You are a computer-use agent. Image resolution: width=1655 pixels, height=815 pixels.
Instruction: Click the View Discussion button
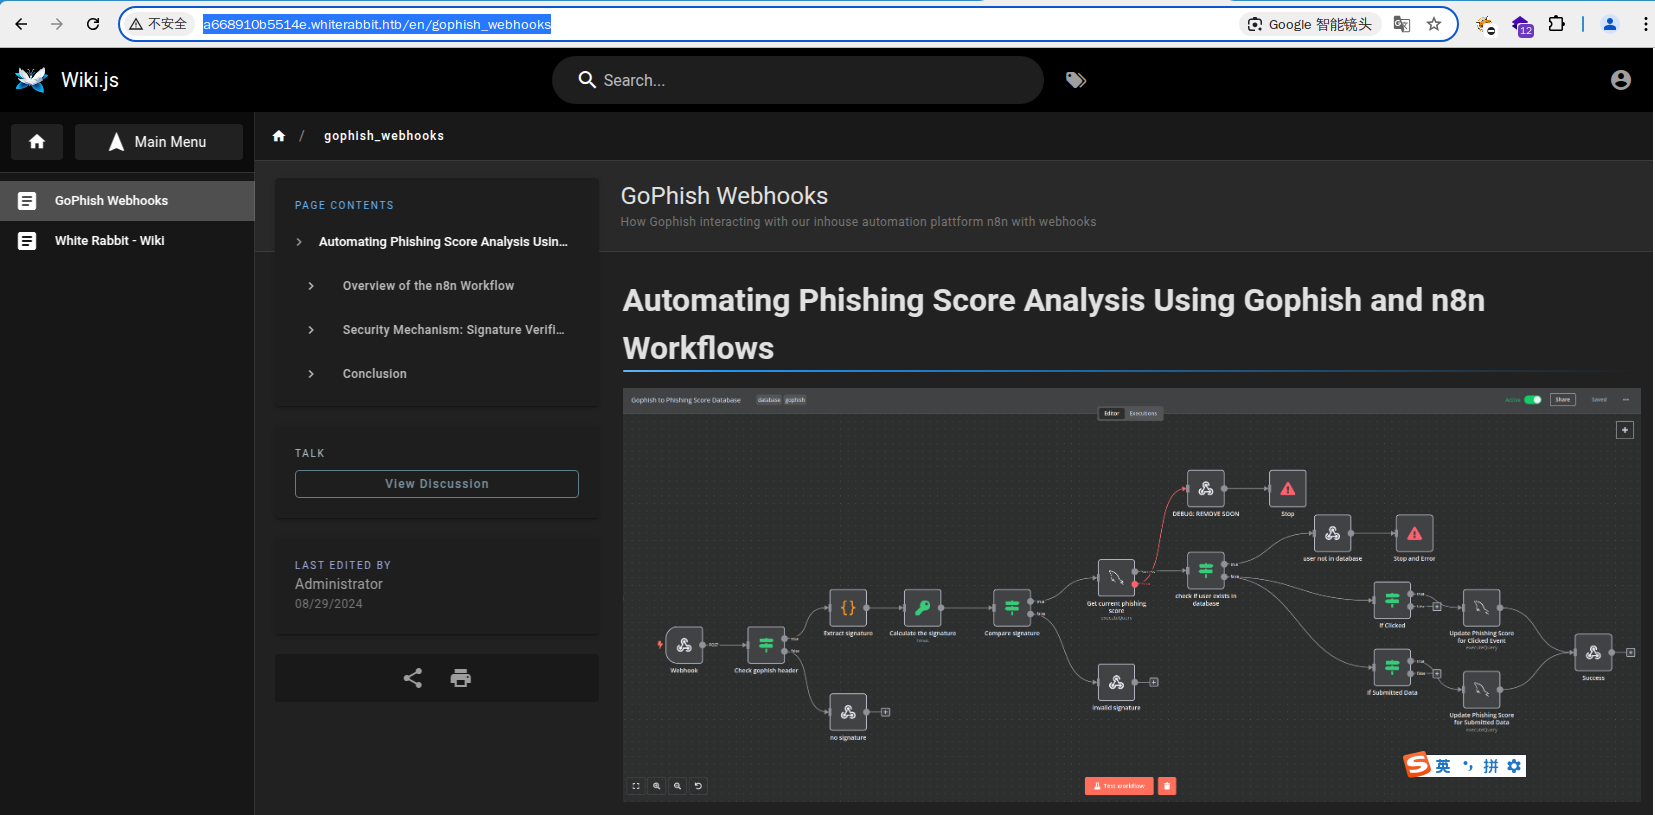pyautogui.click(x=437, y=484)
